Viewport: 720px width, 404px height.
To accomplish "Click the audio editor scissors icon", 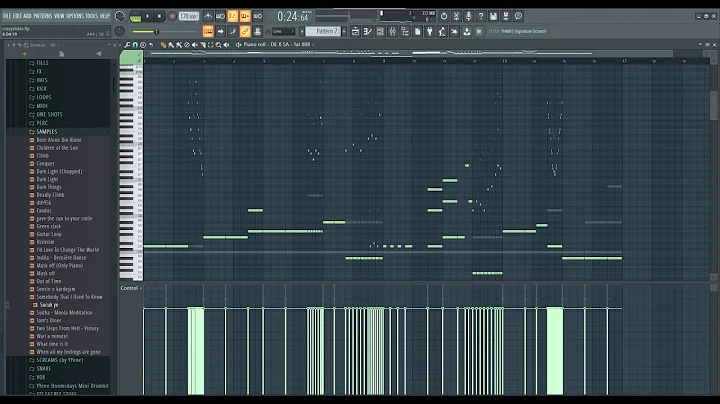I will (x=456, y=16).
